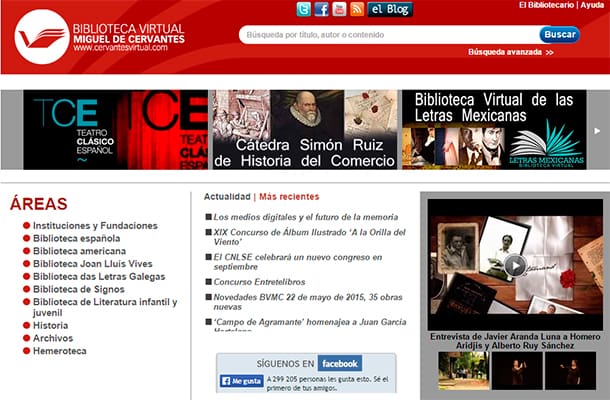Open Biblioteca de Signos area
Image resolution: width=610 pixels, height=400 pixels.
click(79, 289)
